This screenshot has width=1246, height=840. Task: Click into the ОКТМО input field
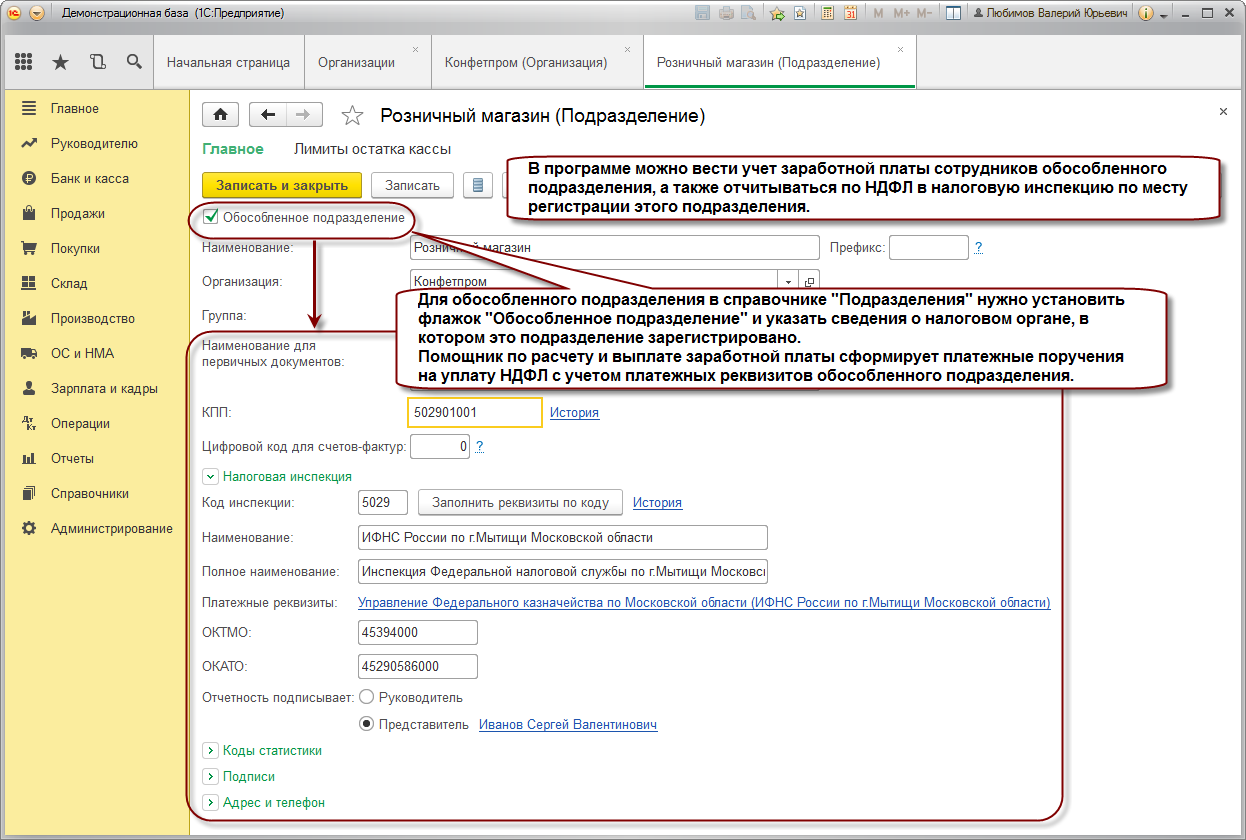[417, 633]
